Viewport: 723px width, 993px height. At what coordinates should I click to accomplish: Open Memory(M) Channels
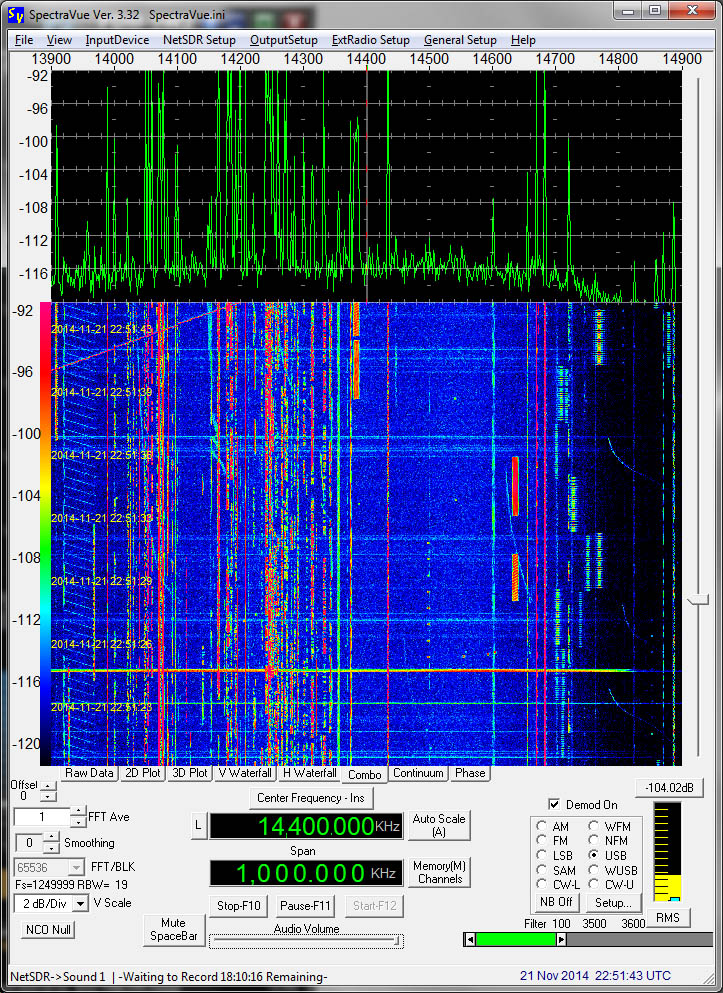[439, 873]
